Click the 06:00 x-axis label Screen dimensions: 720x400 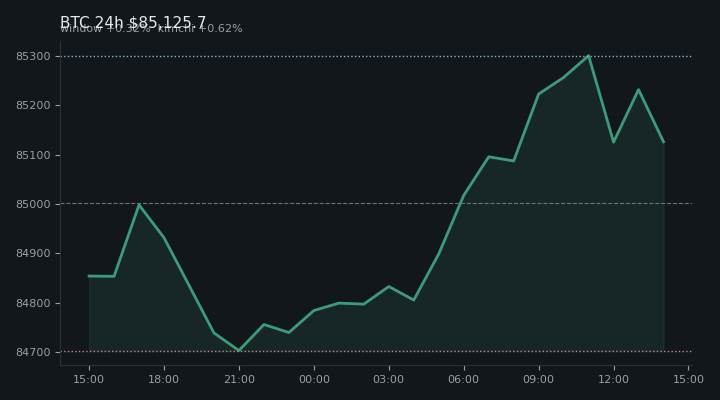point(464,379)
